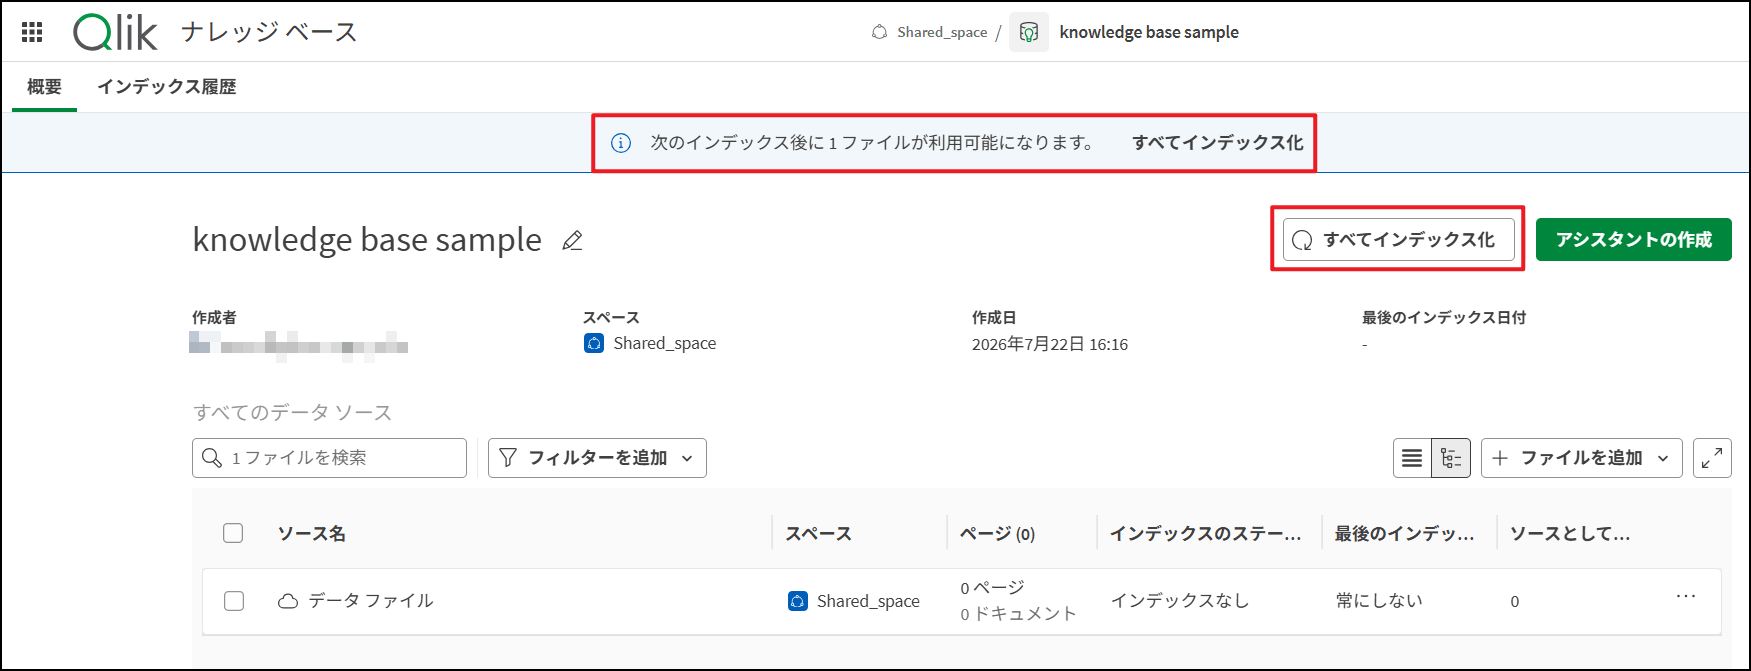This screenshot has height=671, width=1751.
Task: Click the Qlik logo
Action: (x=115, y=32)
